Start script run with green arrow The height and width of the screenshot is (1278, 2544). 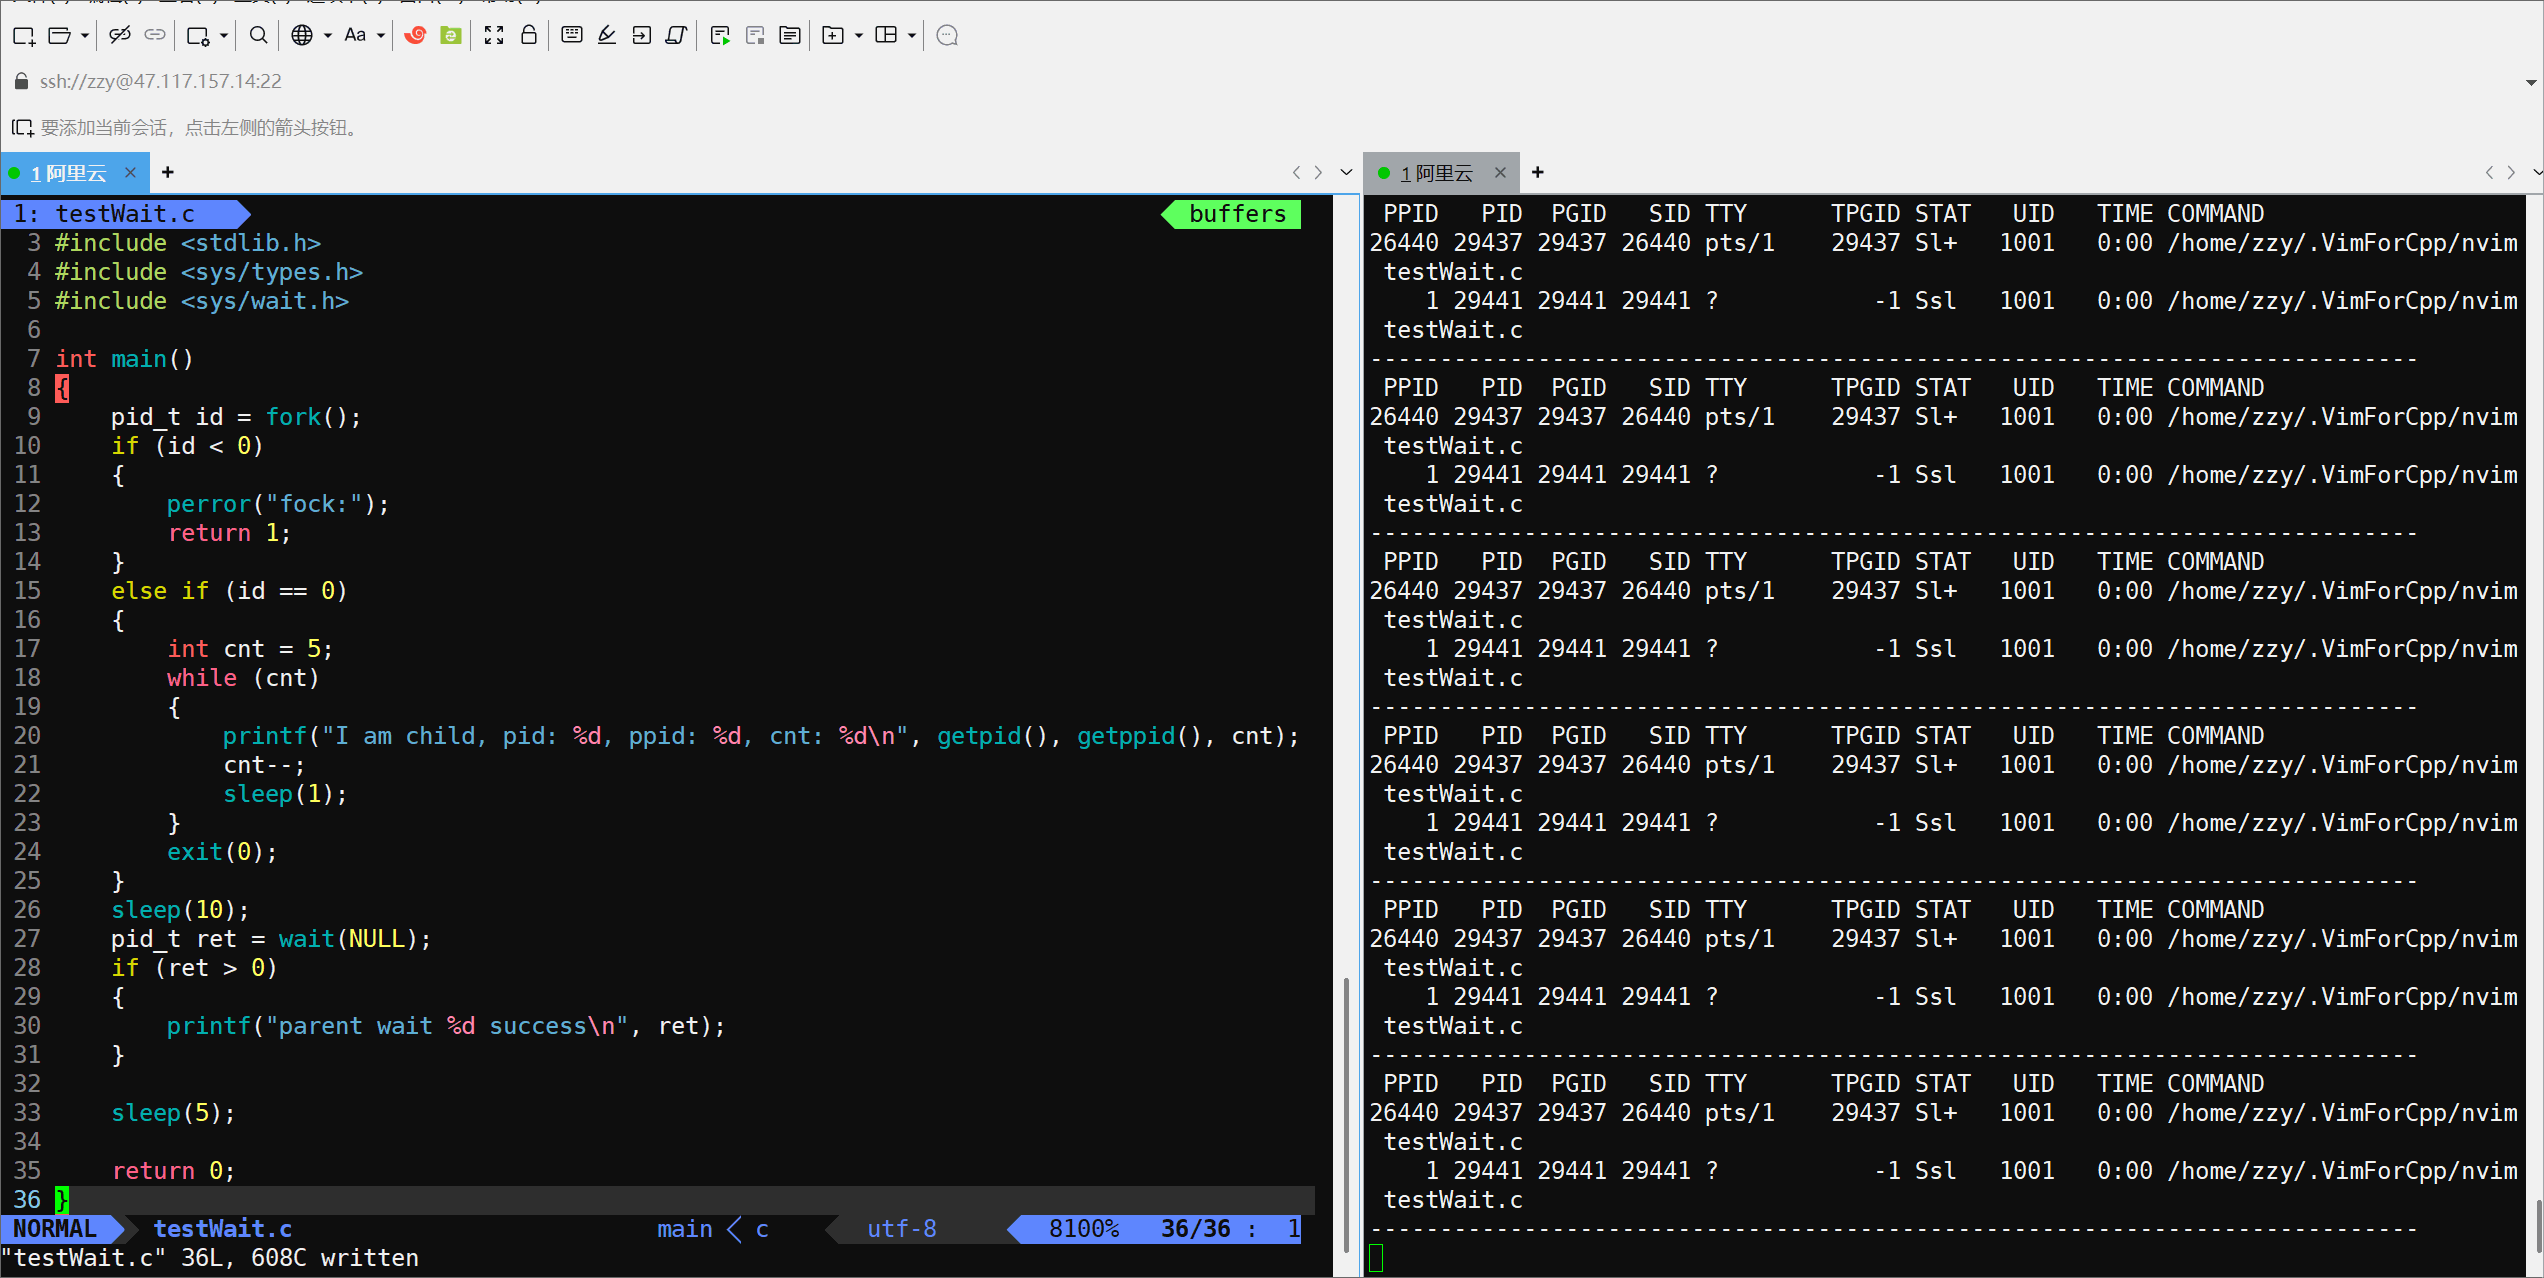click(720, 36)
